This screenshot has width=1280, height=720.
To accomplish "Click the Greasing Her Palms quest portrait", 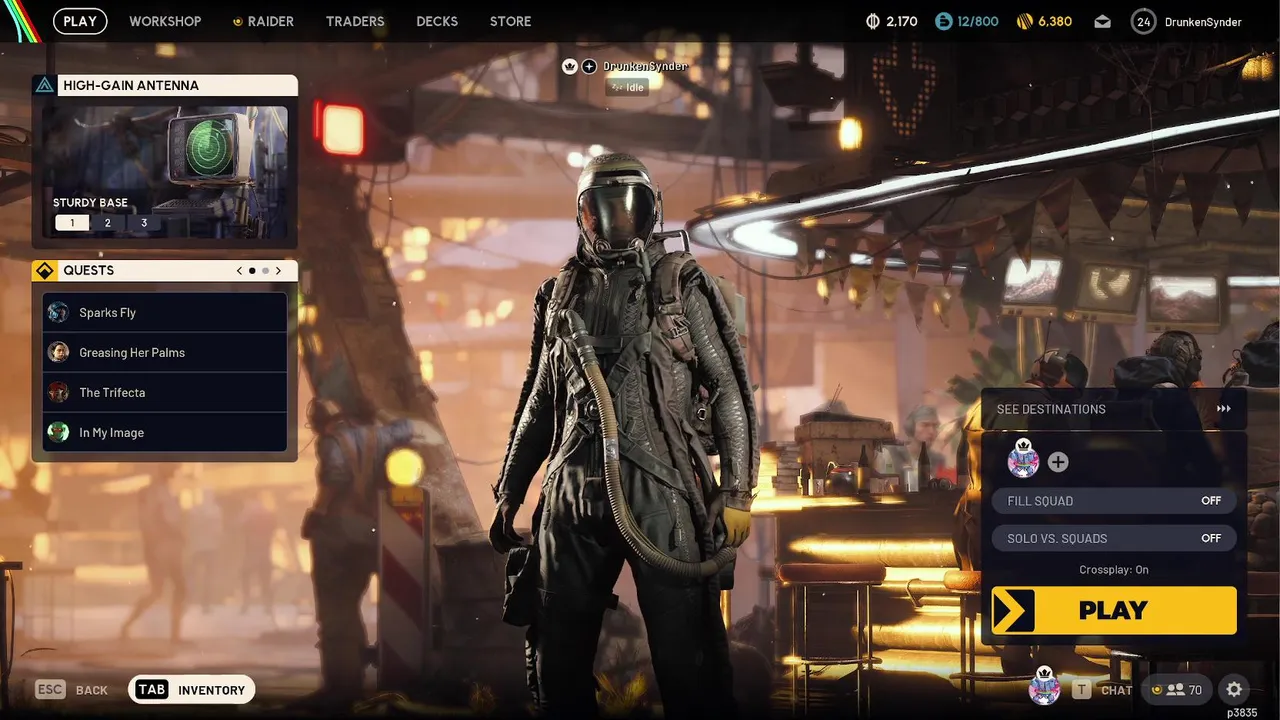I will [x=59, y=352].
